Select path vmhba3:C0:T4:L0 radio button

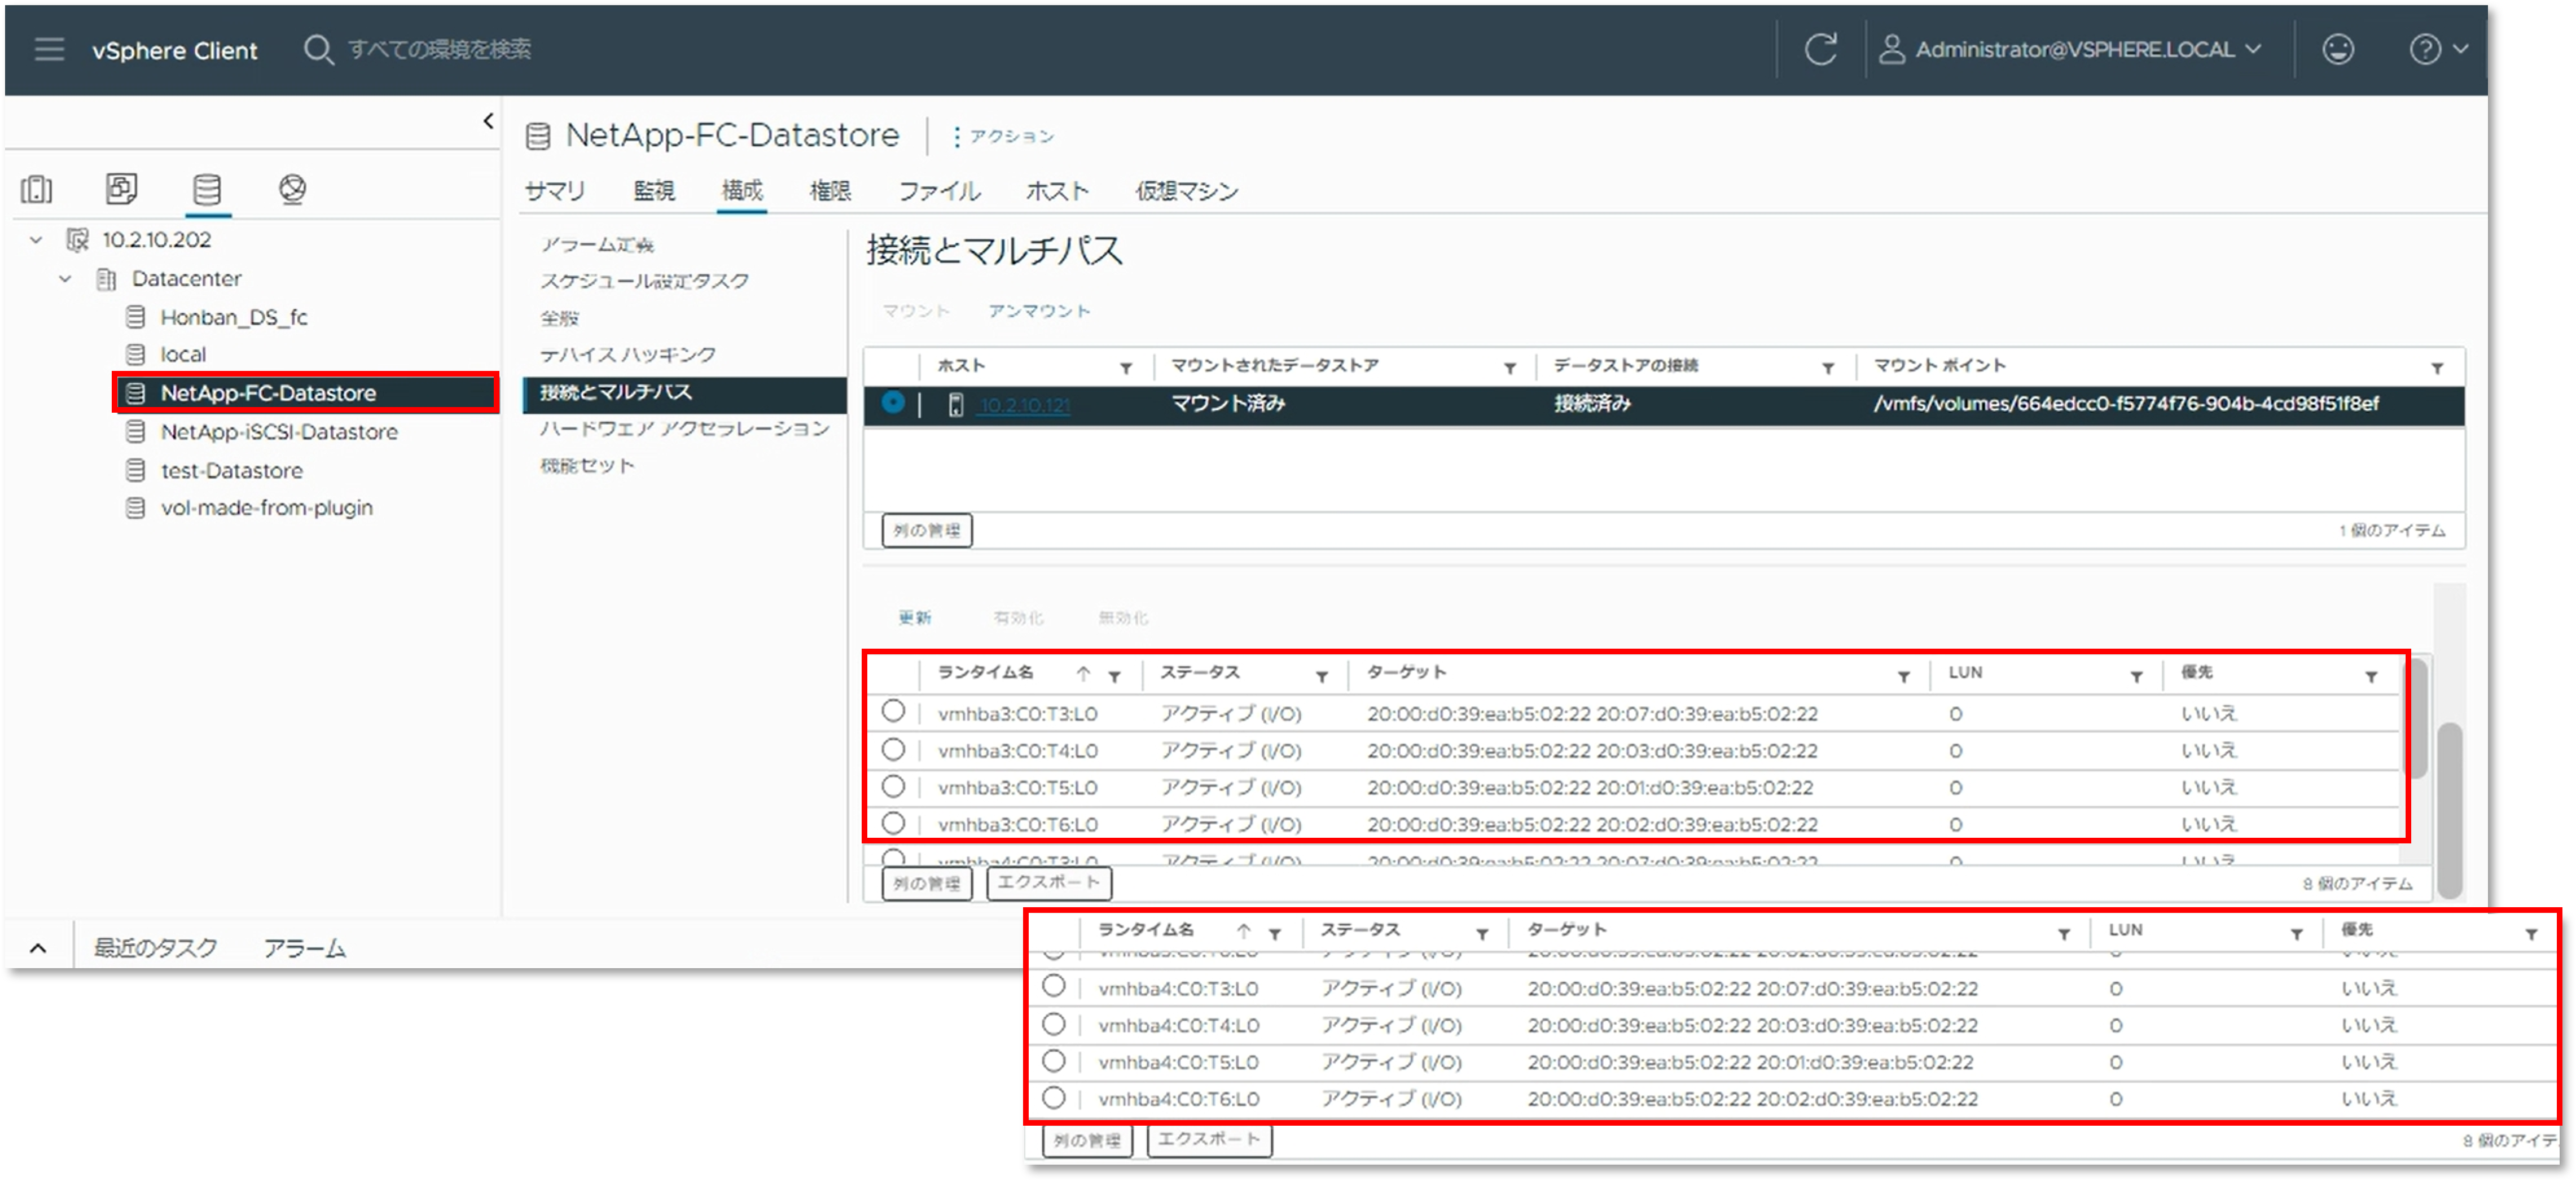[x=893, y=750]
